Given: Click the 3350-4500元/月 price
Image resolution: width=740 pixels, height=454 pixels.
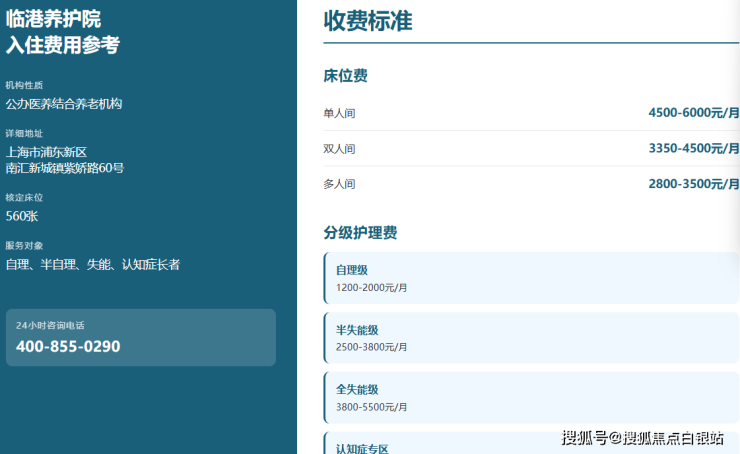Looking at the screenshot, I should pyautogui.click(x=694, y=148).
